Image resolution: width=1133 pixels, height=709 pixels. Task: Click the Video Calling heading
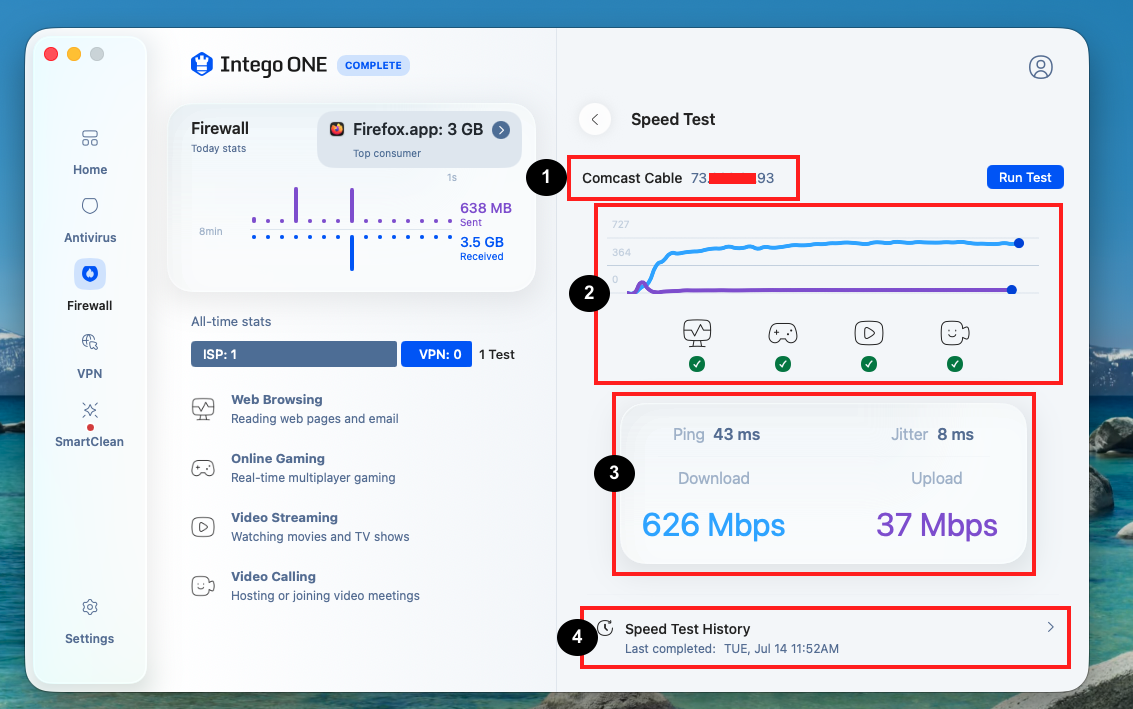[273, 577]
